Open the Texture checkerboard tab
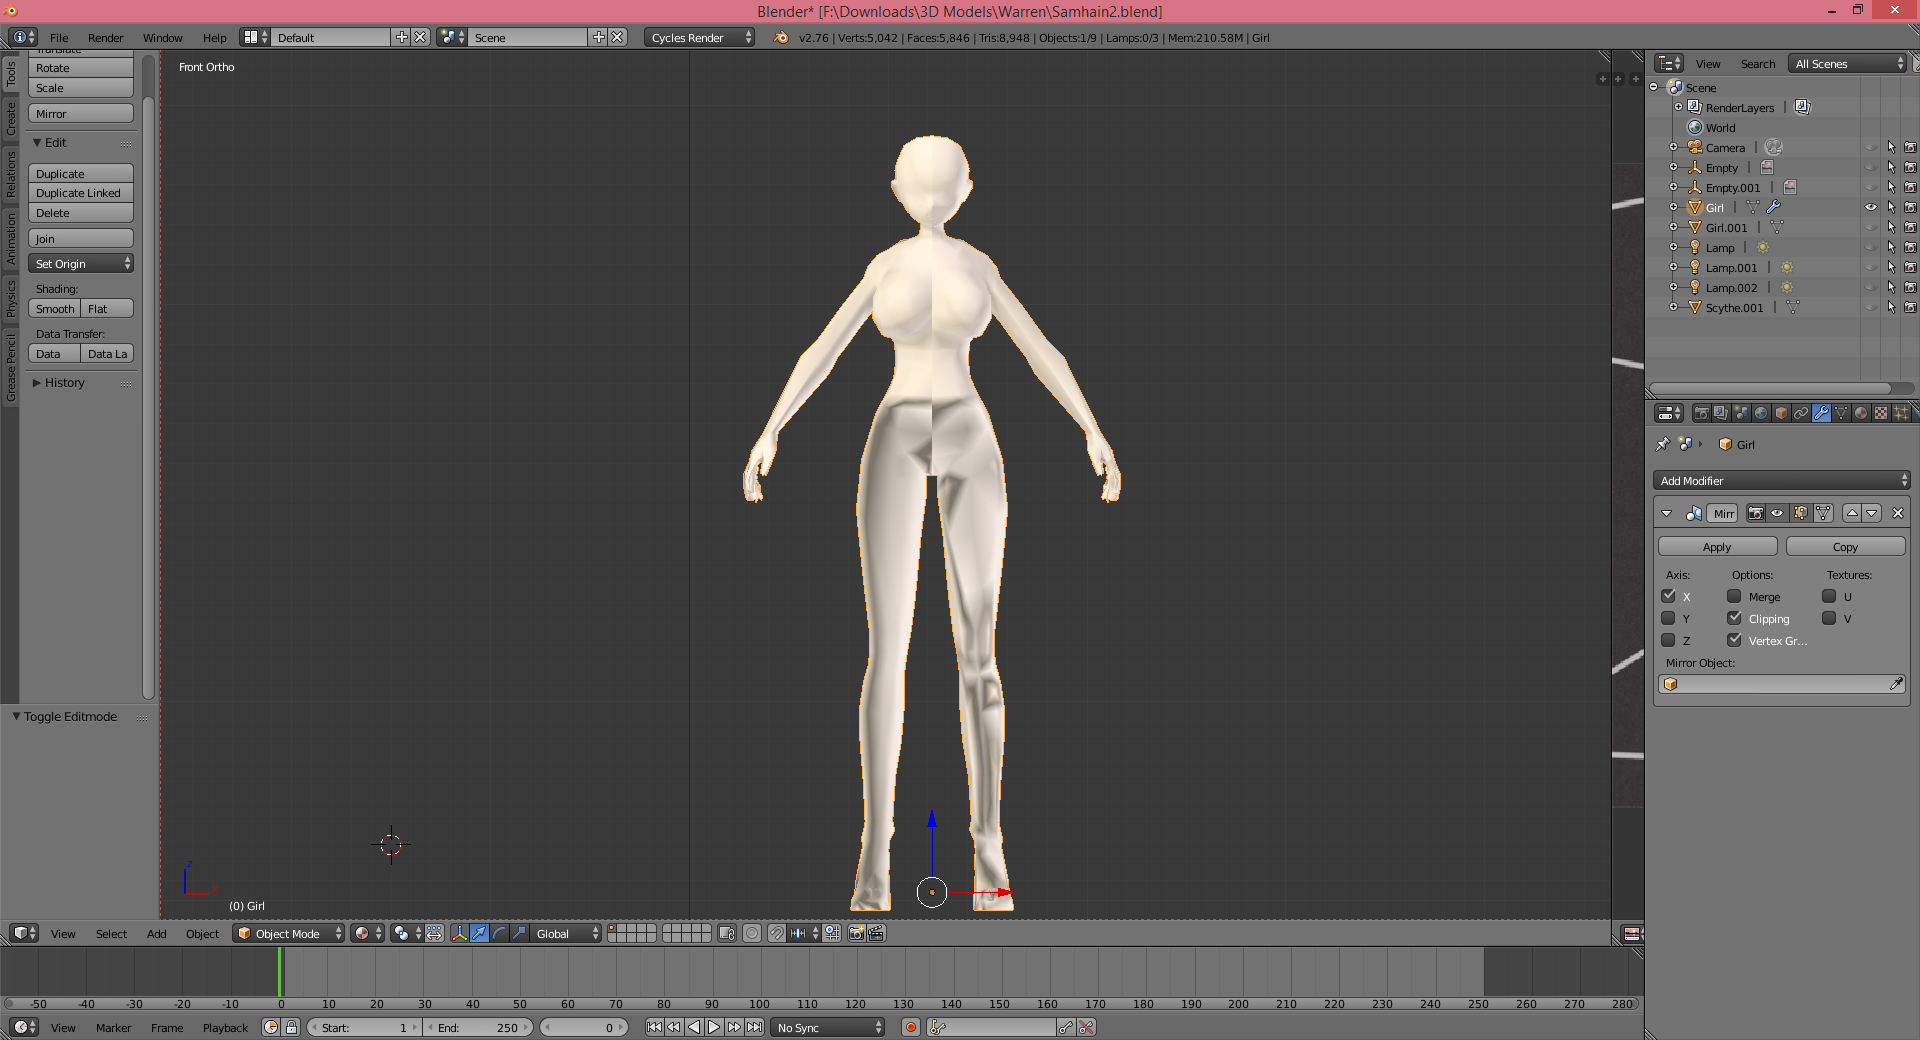Screen dimensions: 1920x1040 pos(1881,413)
